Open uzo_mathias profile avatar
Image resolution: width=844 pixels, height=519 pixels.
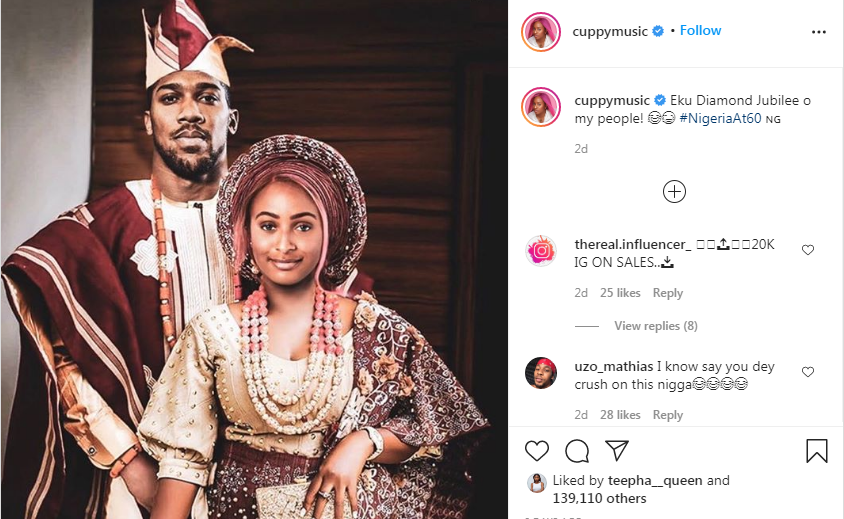[541, 373]
